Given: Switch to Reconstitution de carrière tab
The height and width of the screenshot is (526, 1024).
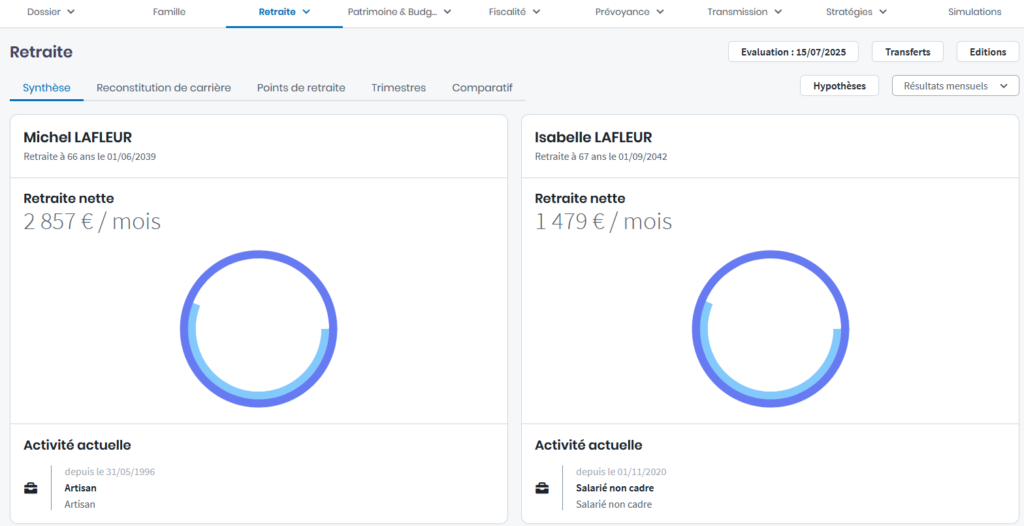Looking at the screenshot, I should pos(163,88).
